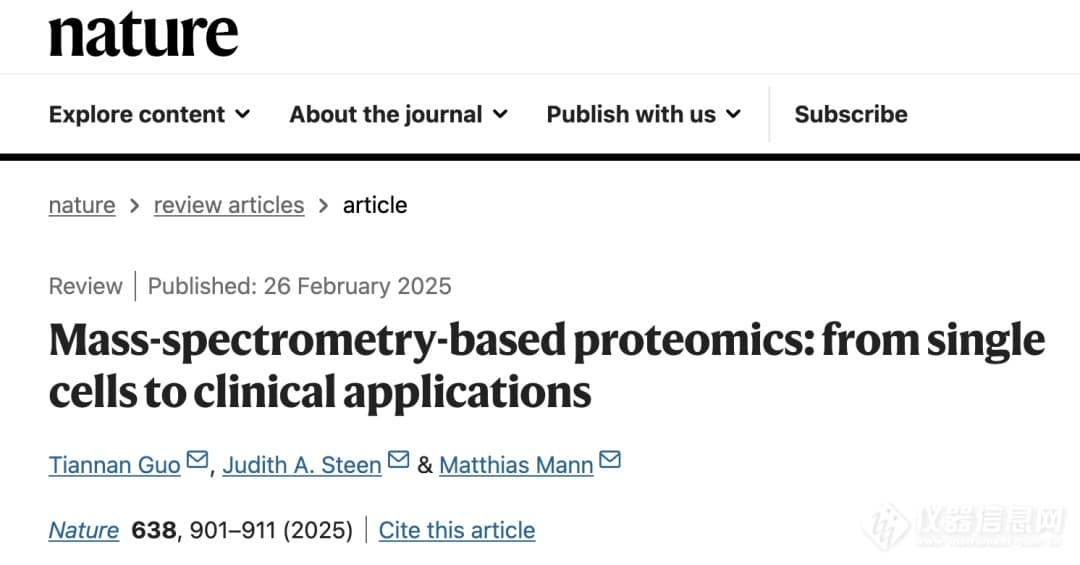Open the Explore content menu

(x=149, y=114)
